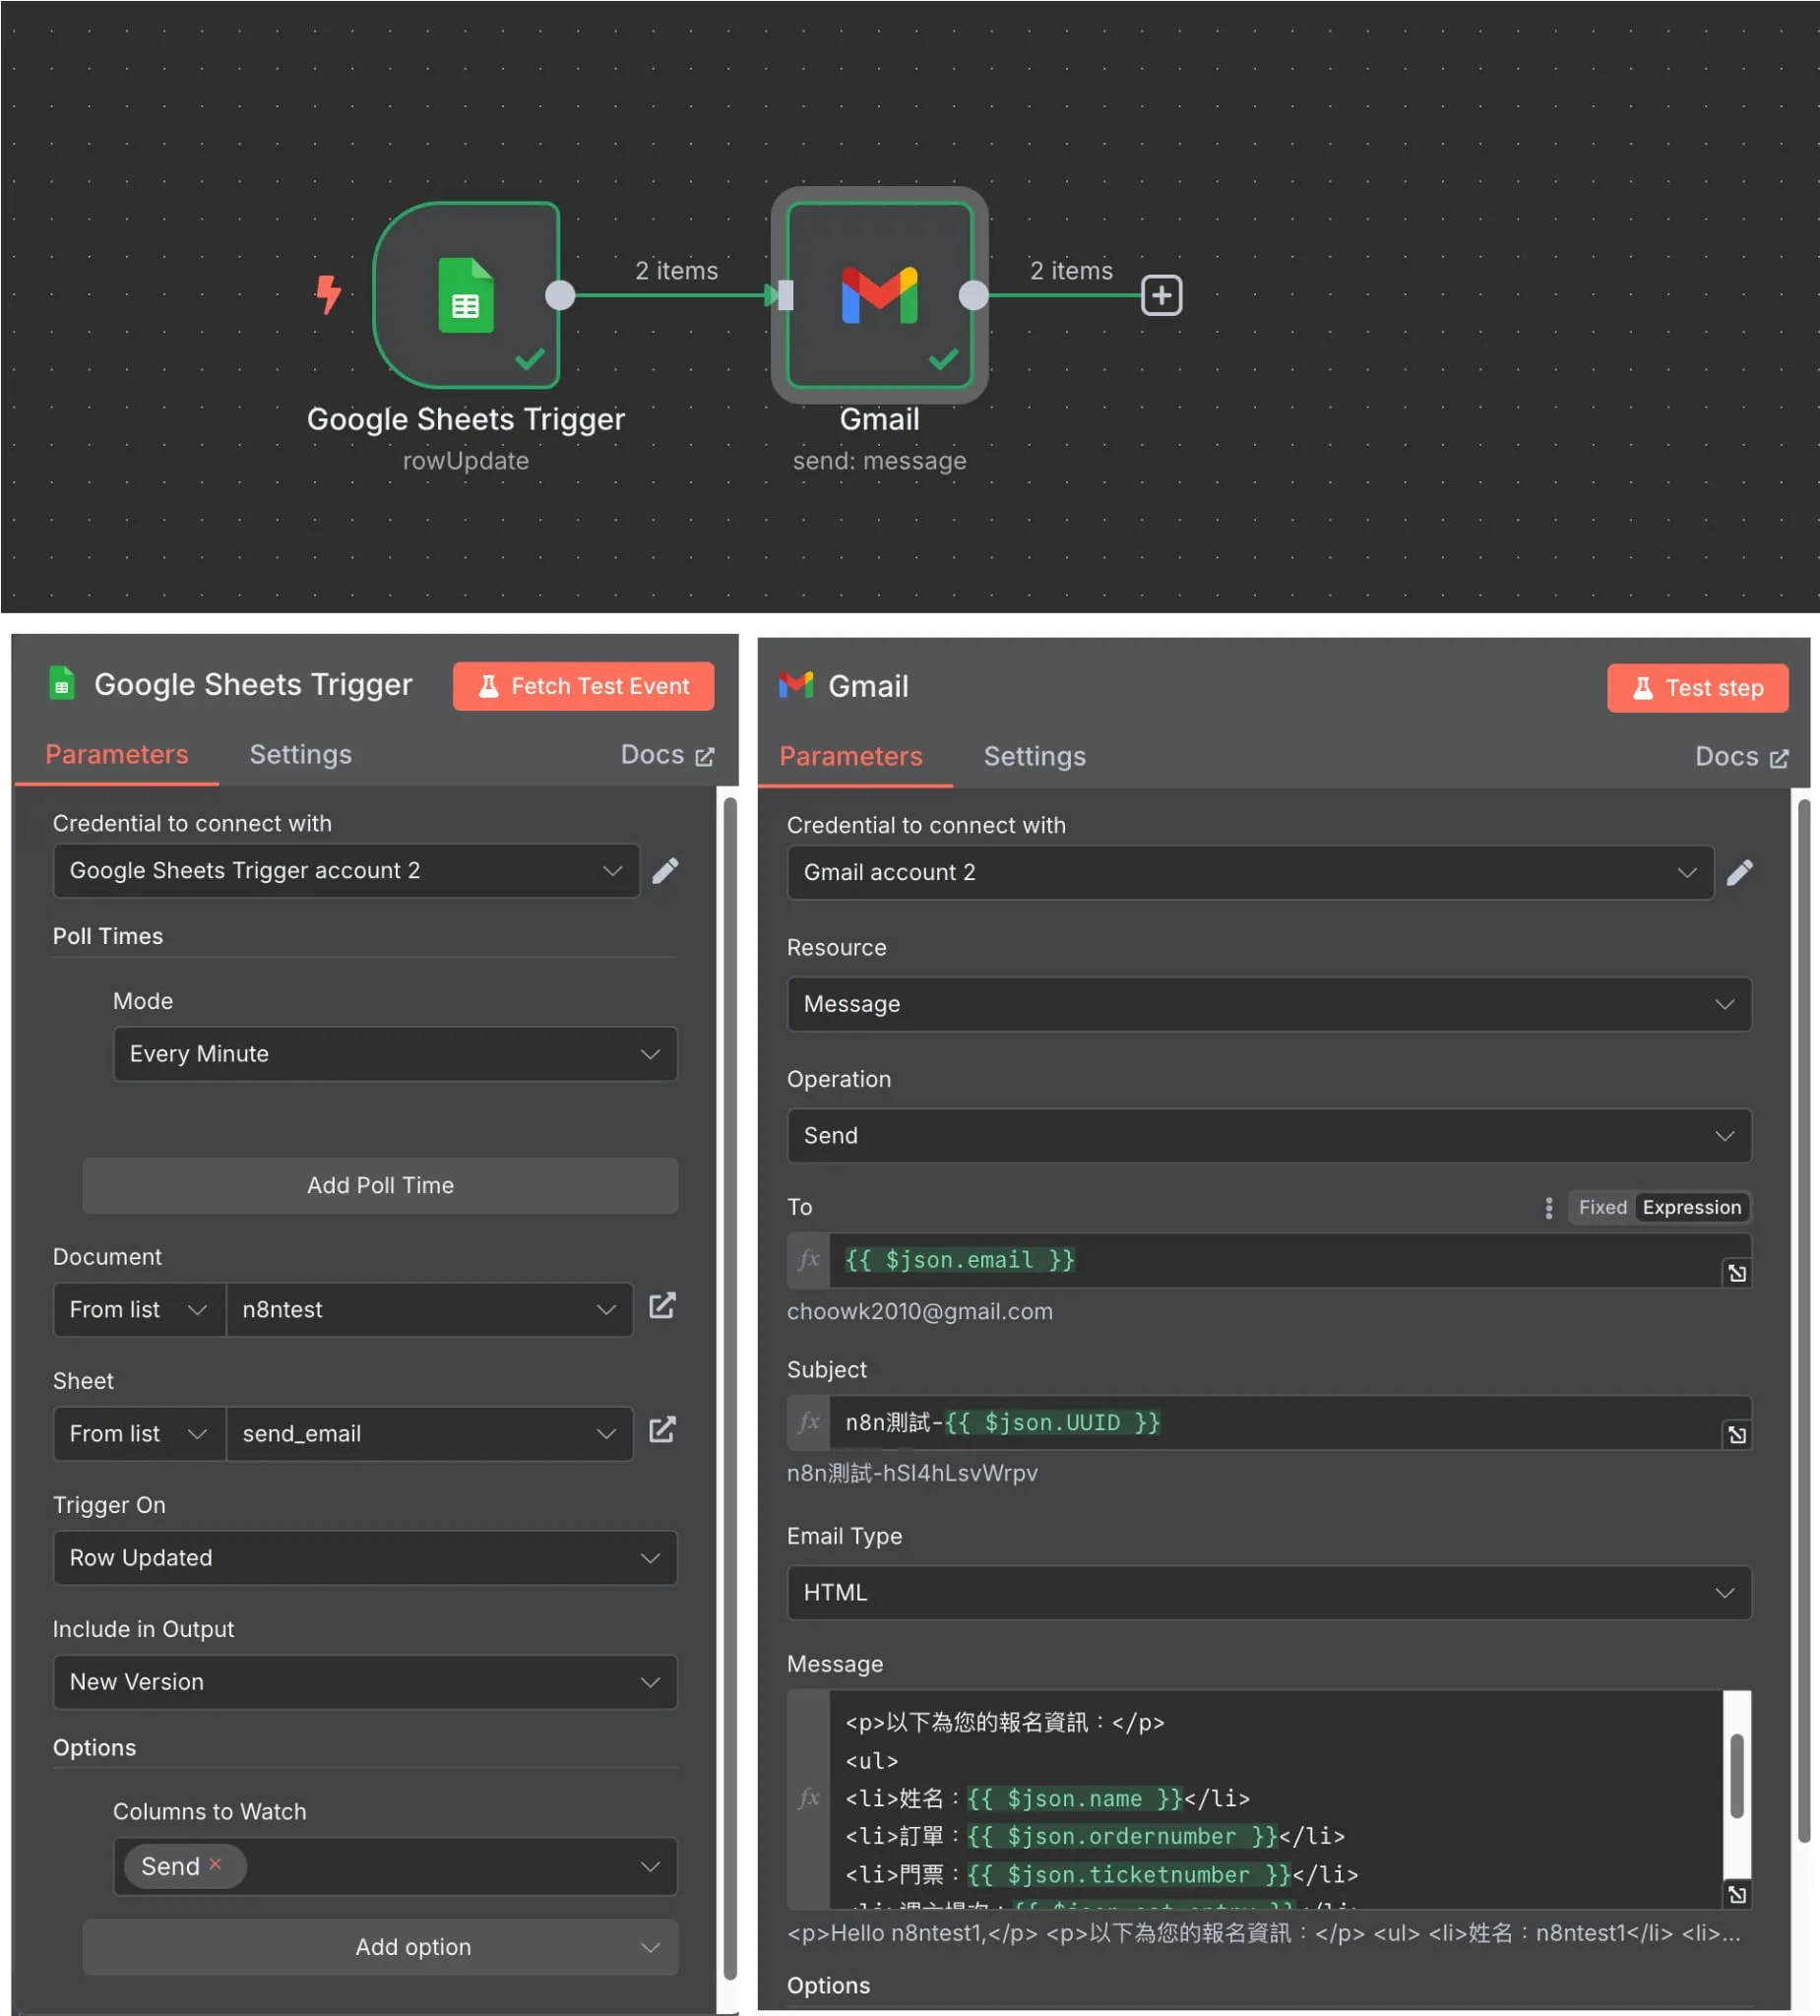Open Document From list mode dropdown
Image resolution: width=1820 pixels, height=2016 pixels.
click(139, 1310)
